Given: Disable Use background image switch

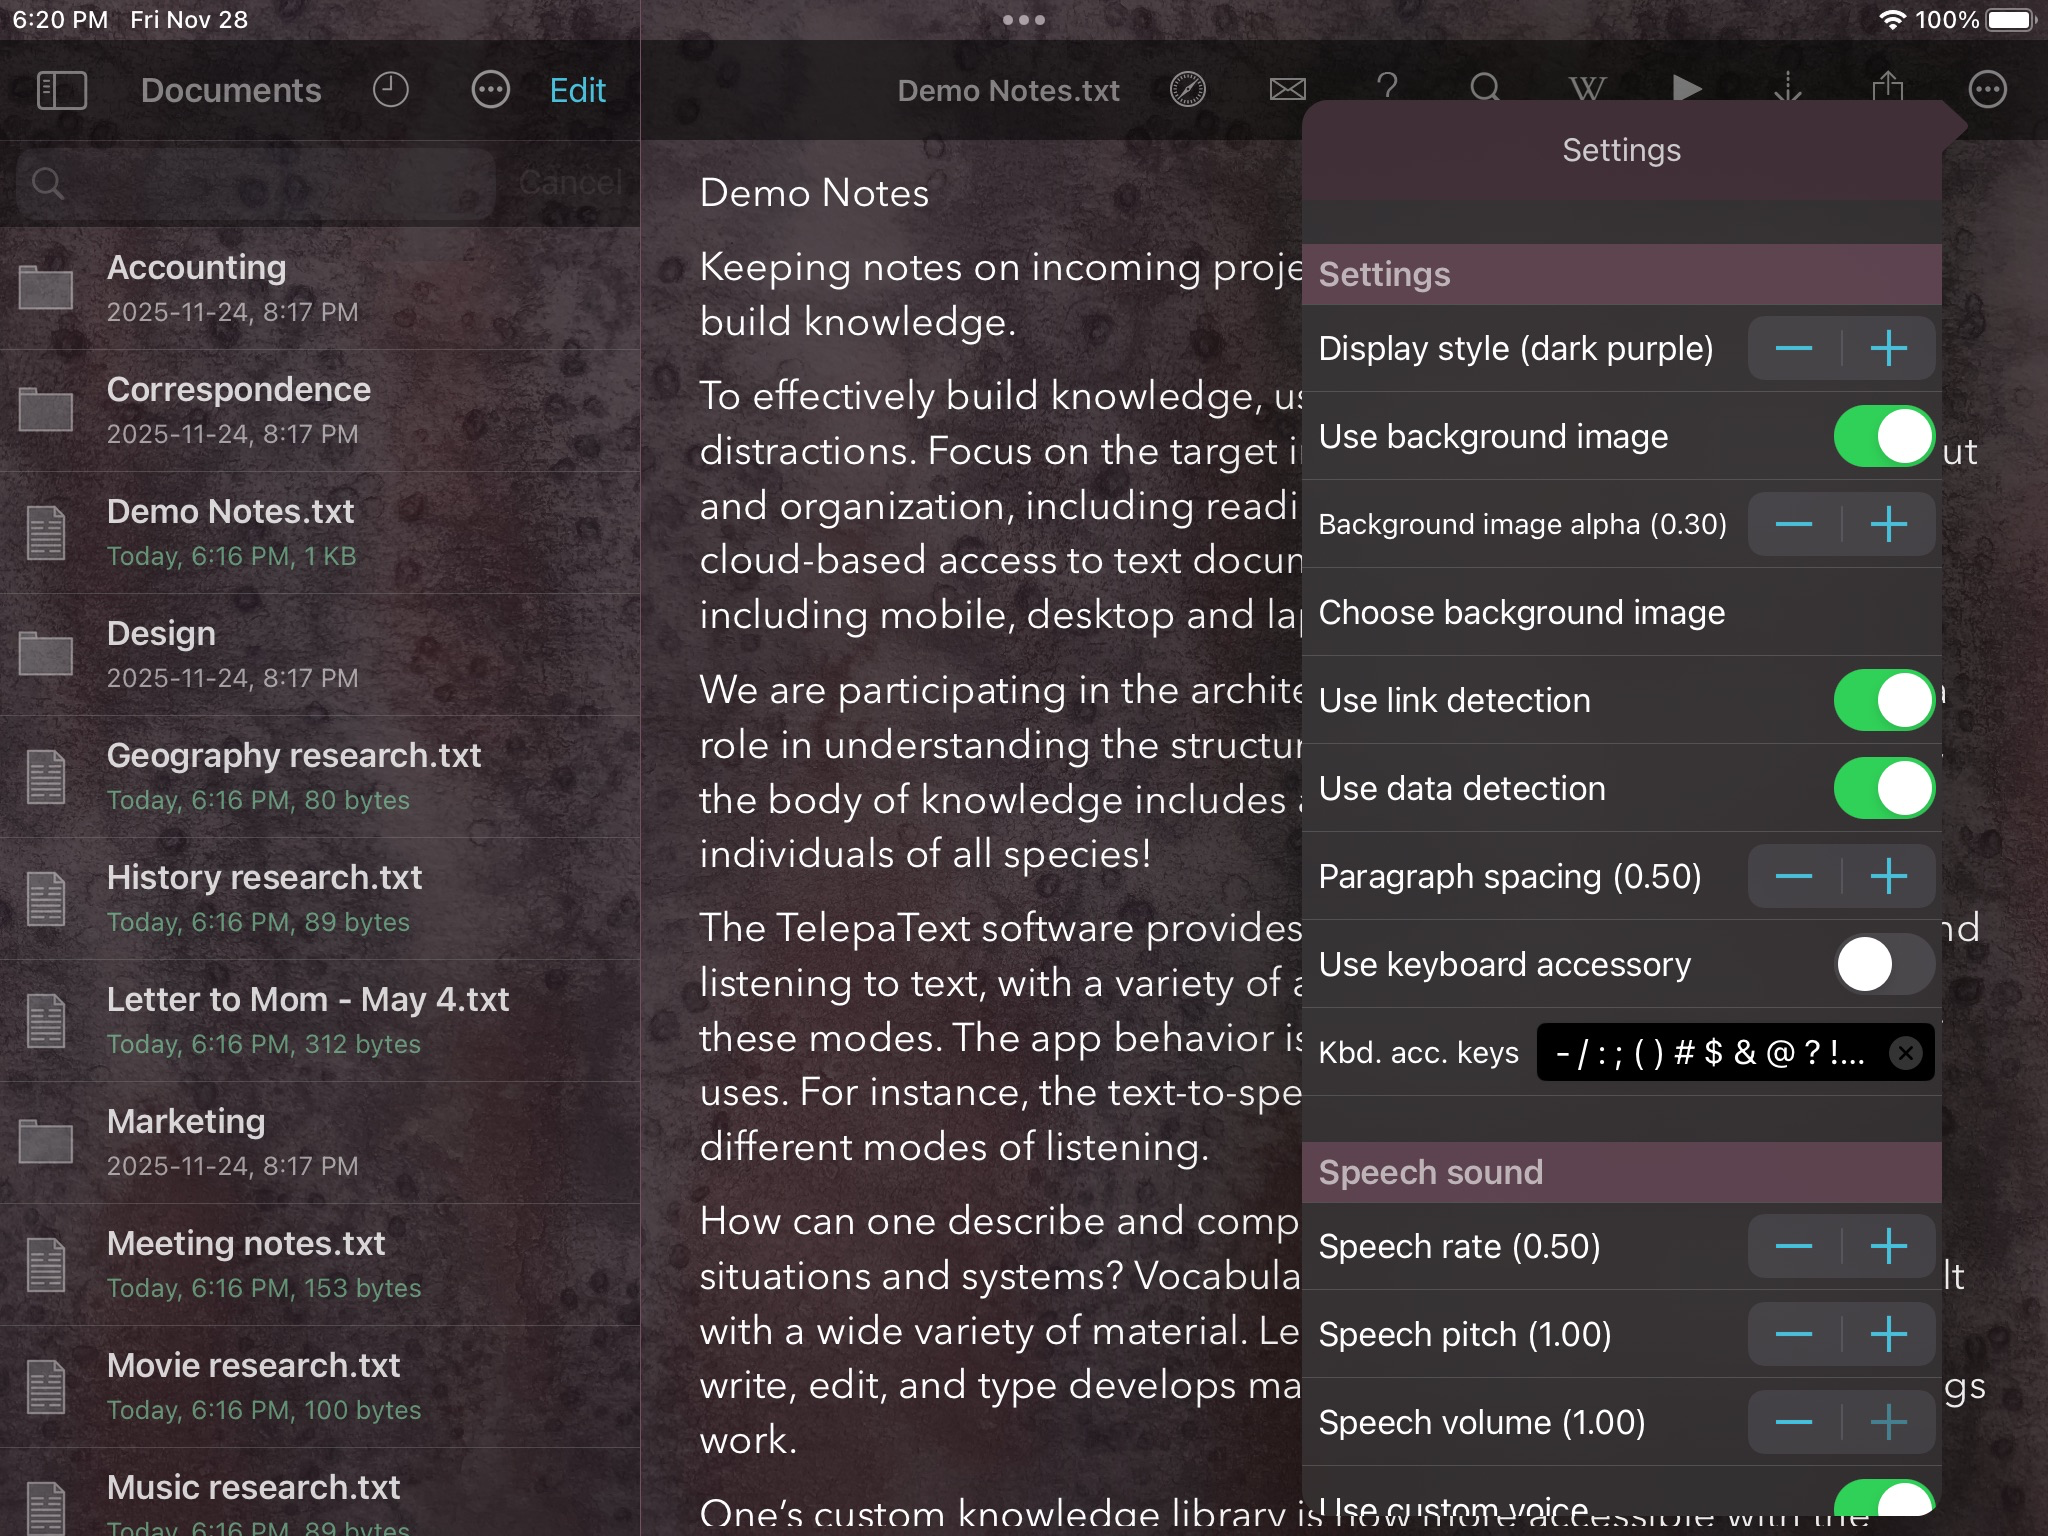Looking at the screenshot, I should point(1883,436).
